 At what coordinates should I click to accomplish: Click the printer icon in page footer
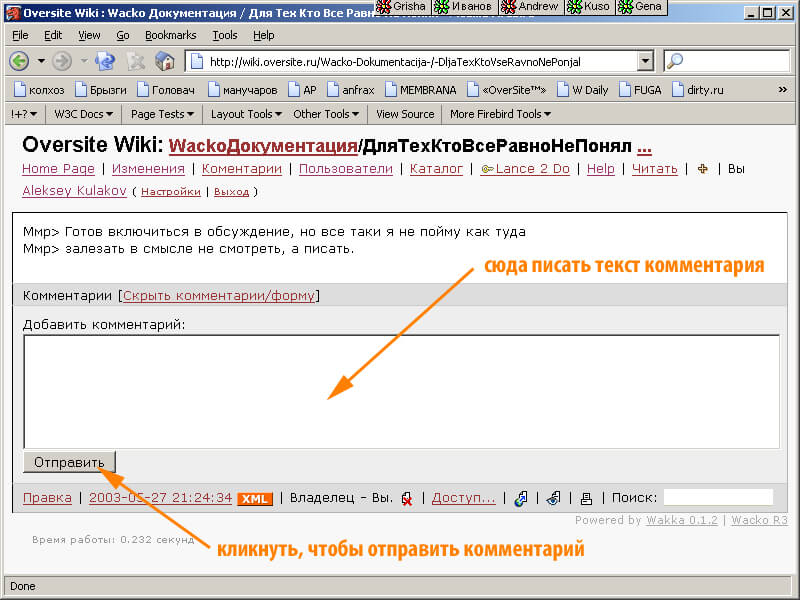587,498
